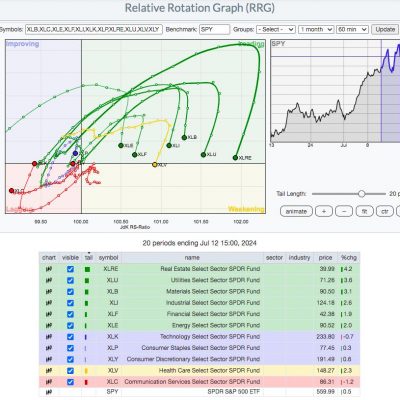Click the XLI point on the graph

click(x=169, y=146)
